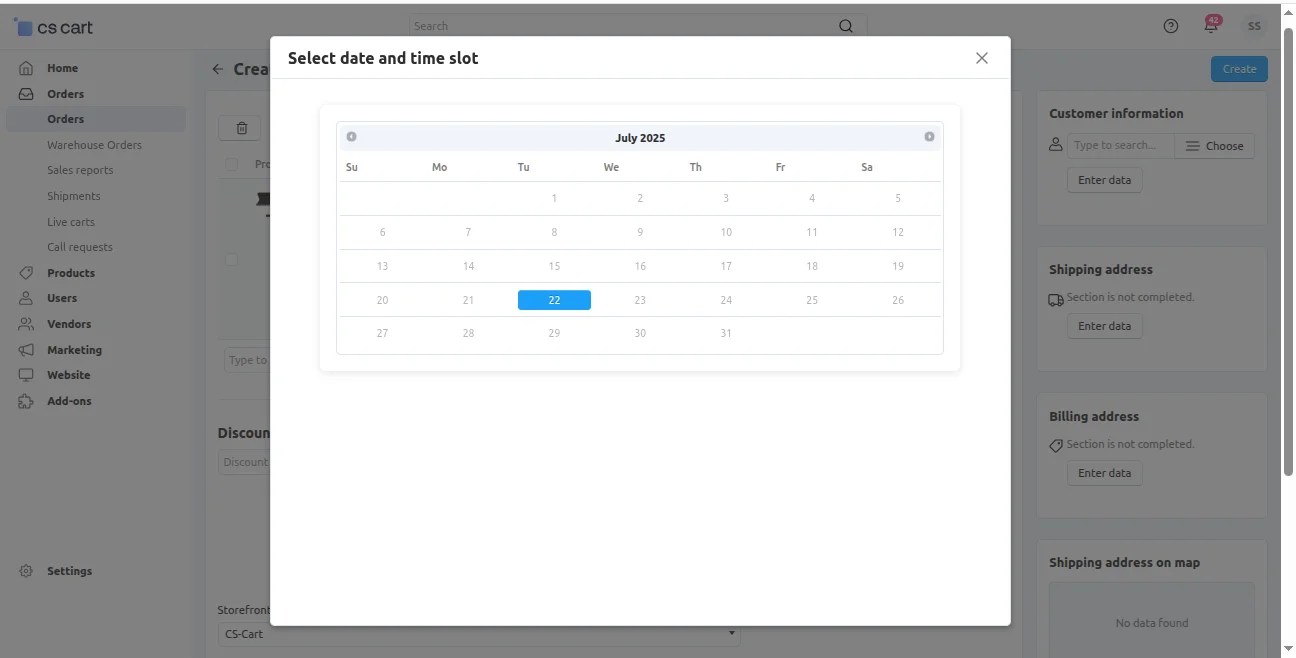The image size is (1296, 658).
Task: Click Enter data under Customer information
Action: [x=1104, y=180]
